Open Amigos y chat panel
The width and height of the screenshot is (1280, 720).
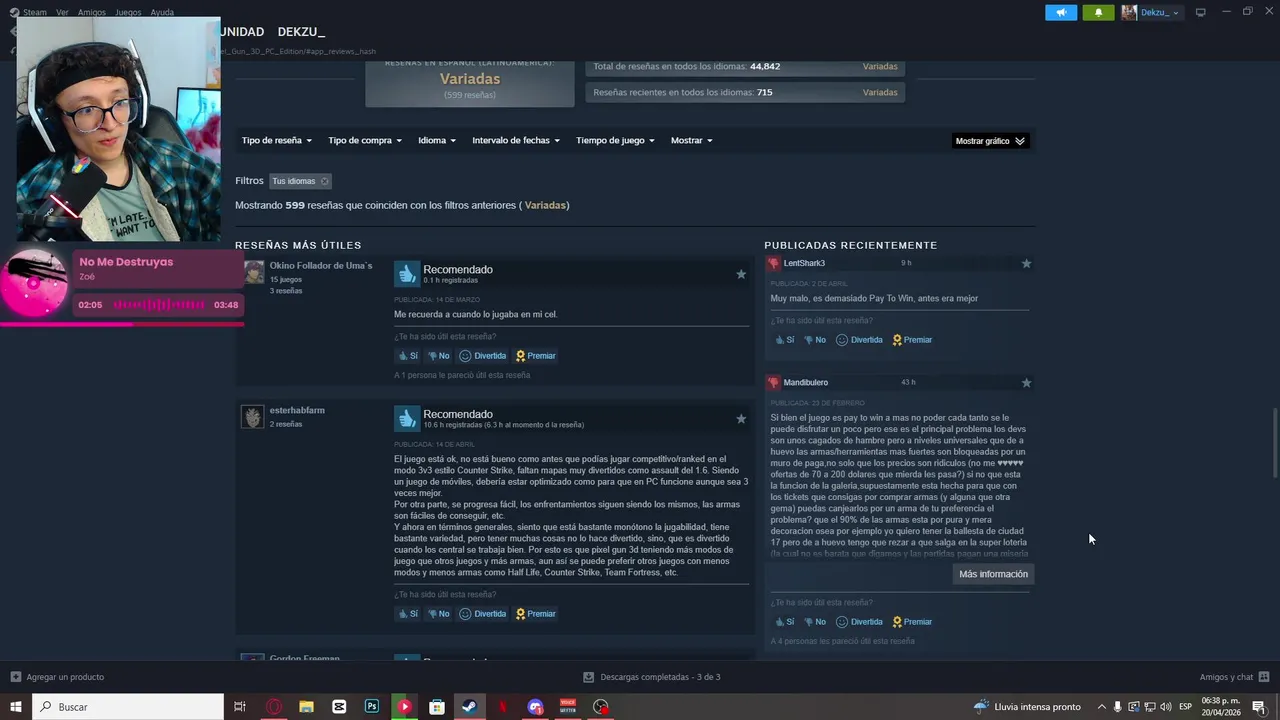click(1234, 677)
